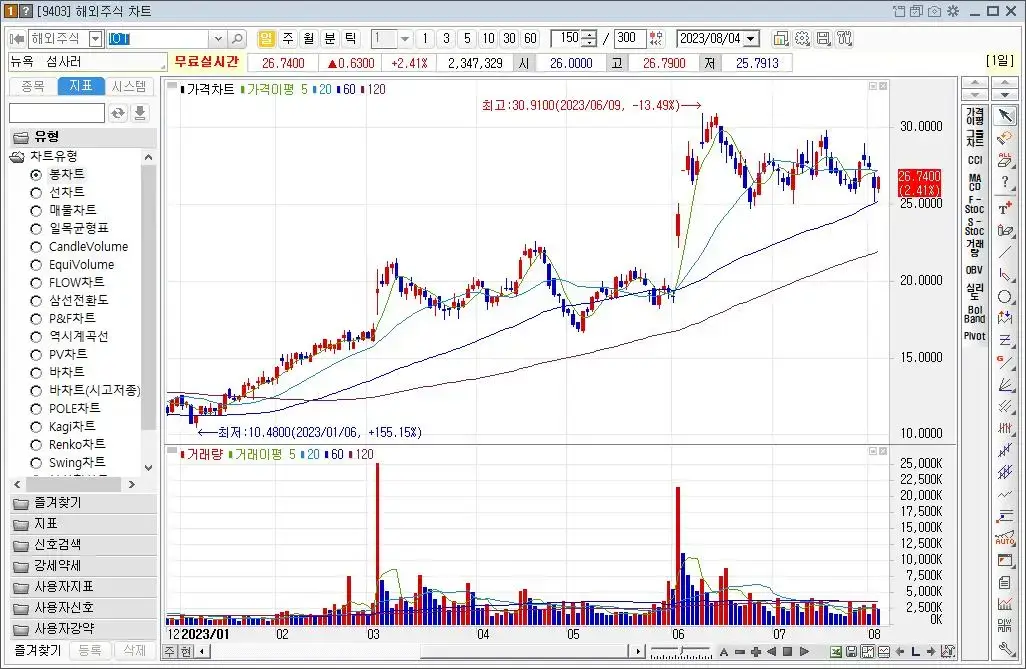Screen dimensions: 1026x669
Task: Open the 해외주식 market dropdown
Action: [x=96, y=39]
